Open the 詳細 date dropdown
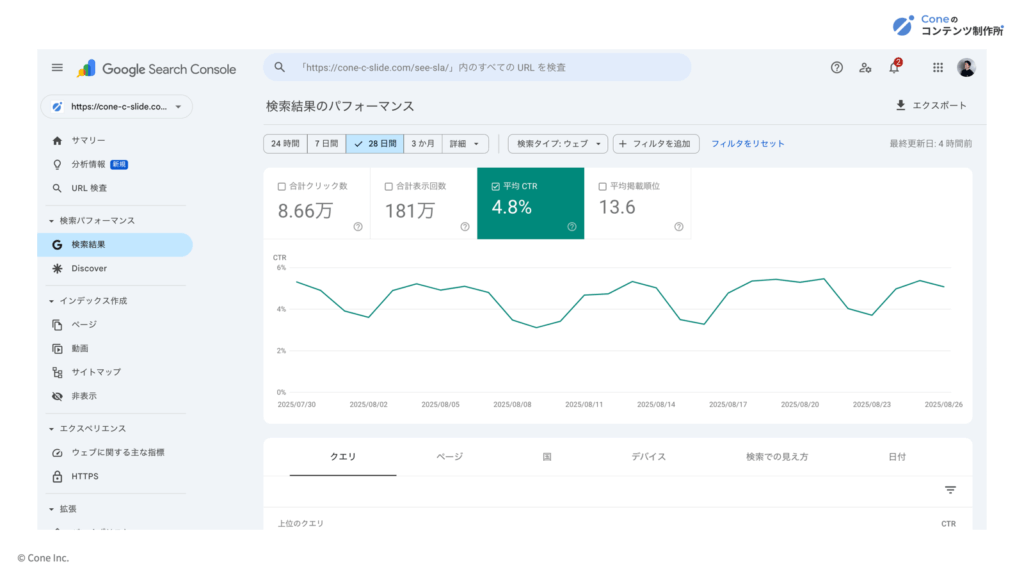This screenshot has height=576, width=1024. click(x=465, y=144)
